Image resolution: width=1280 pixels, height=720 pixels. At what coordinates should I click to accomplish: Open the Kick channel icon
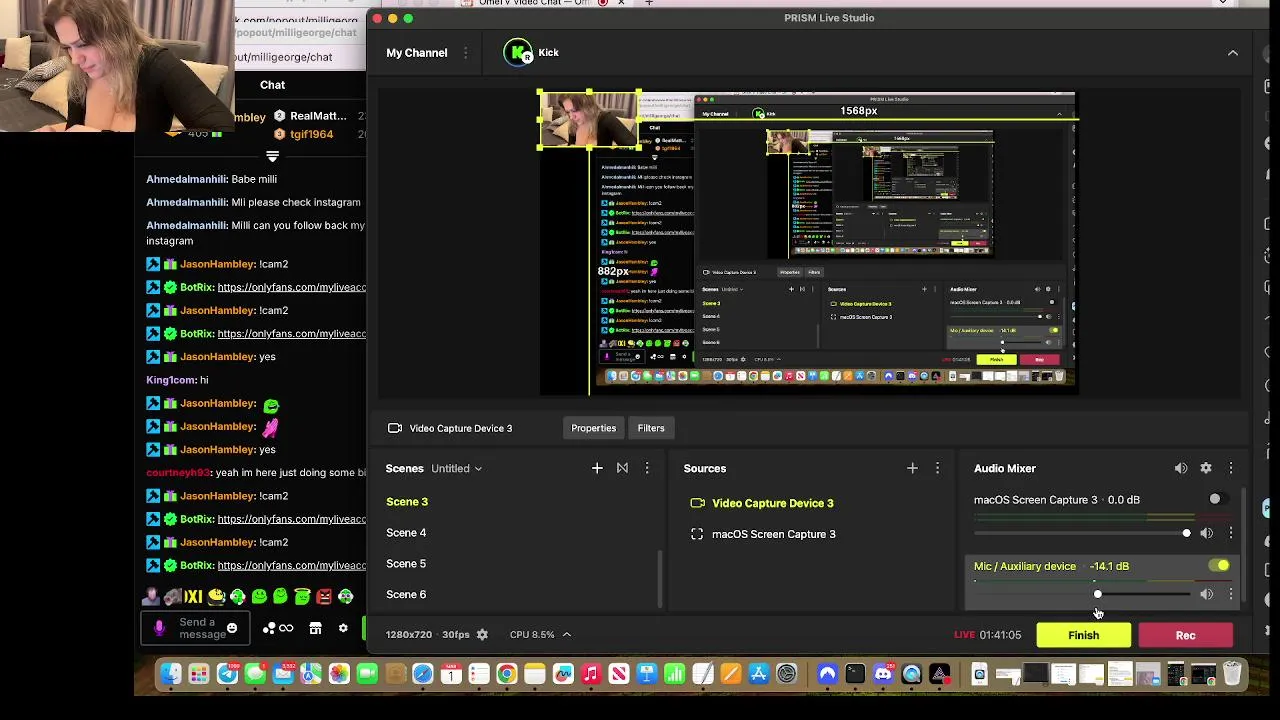pyautogui.click(x=518, y=53)
